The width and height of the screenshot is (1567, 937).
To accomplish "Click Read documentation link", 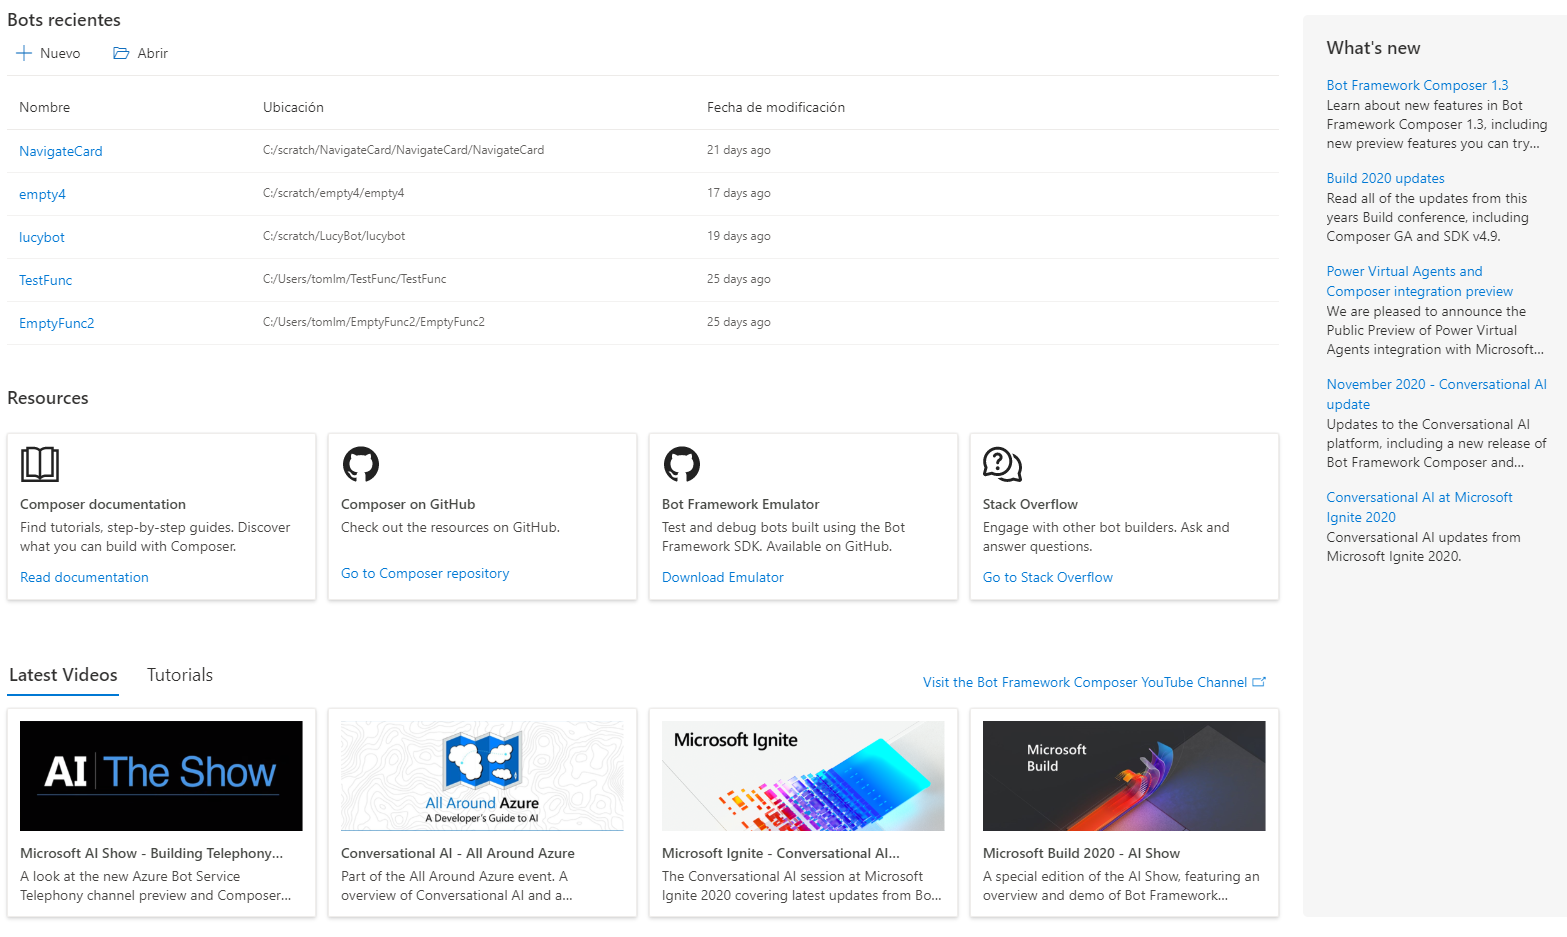I will point(84,577).
